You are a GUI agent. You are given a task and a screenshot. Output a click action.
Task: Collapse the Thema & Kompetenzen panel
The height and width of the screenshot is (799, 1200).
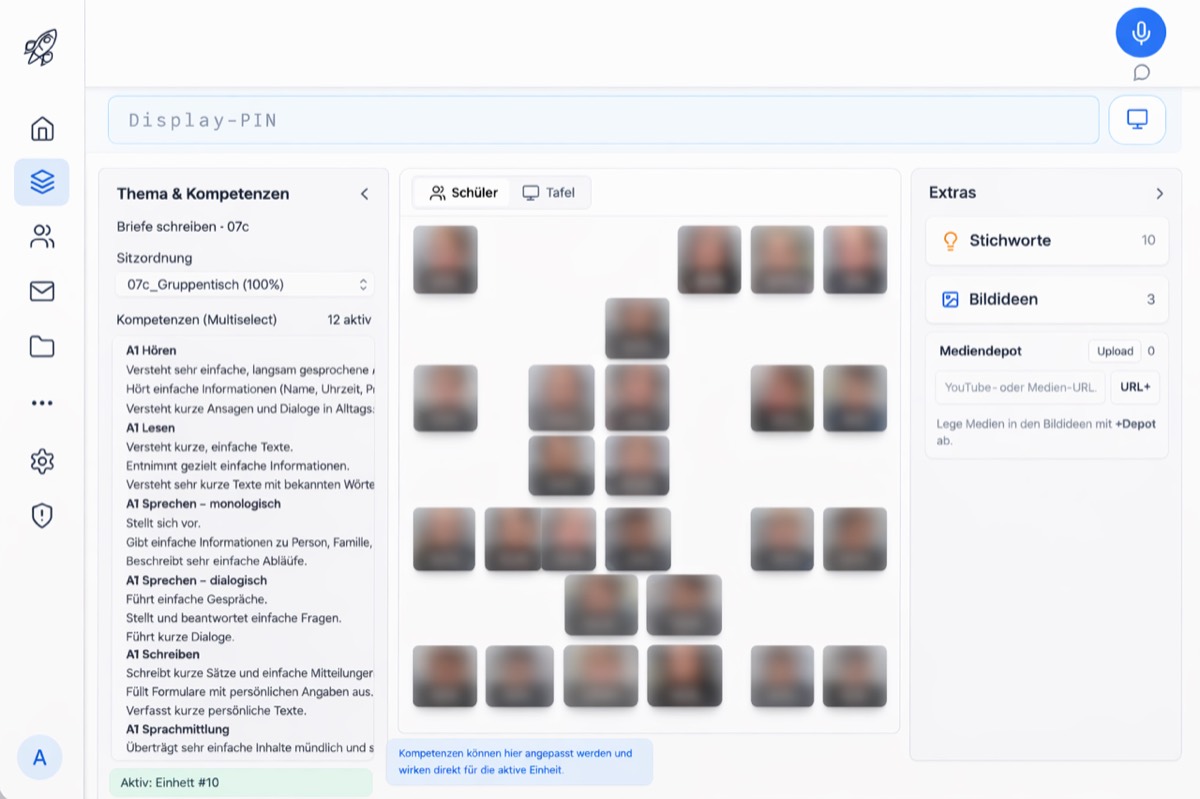click(x=364, y=194)
